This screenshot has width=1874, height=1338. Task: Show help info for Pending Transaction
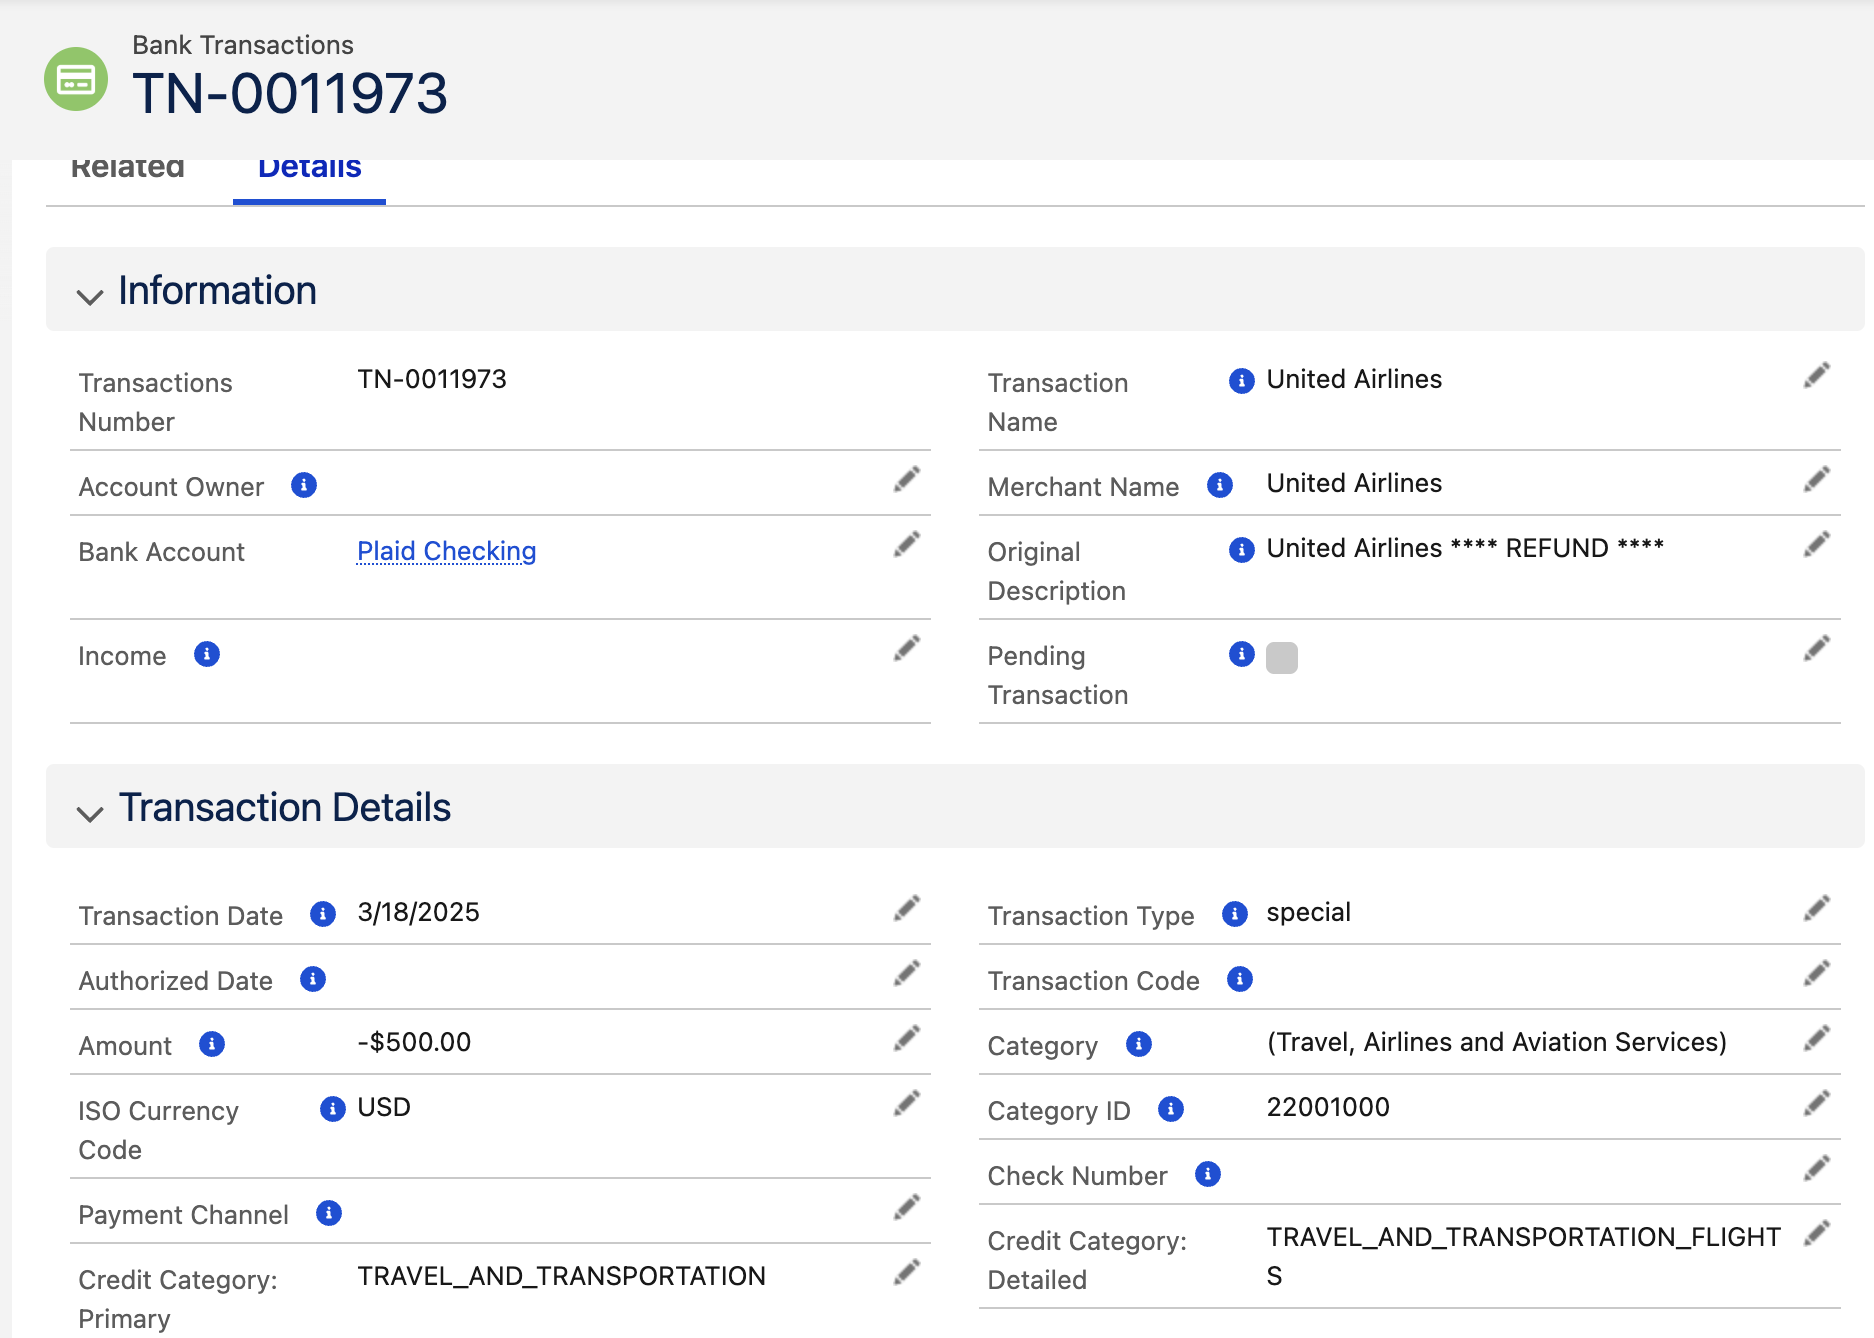coord(1242,654)
